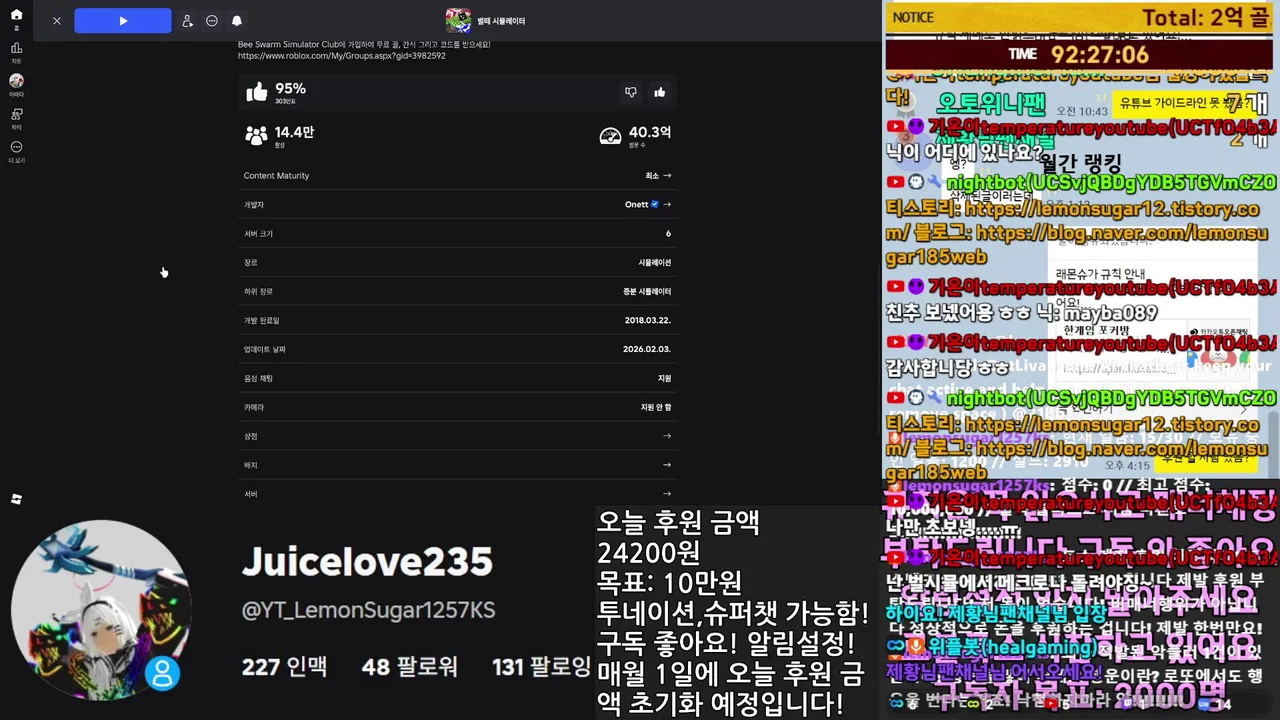Click the TIME 92:27:06 timer
This screenshot has height=720, width=1280.
click(1078, 54)
